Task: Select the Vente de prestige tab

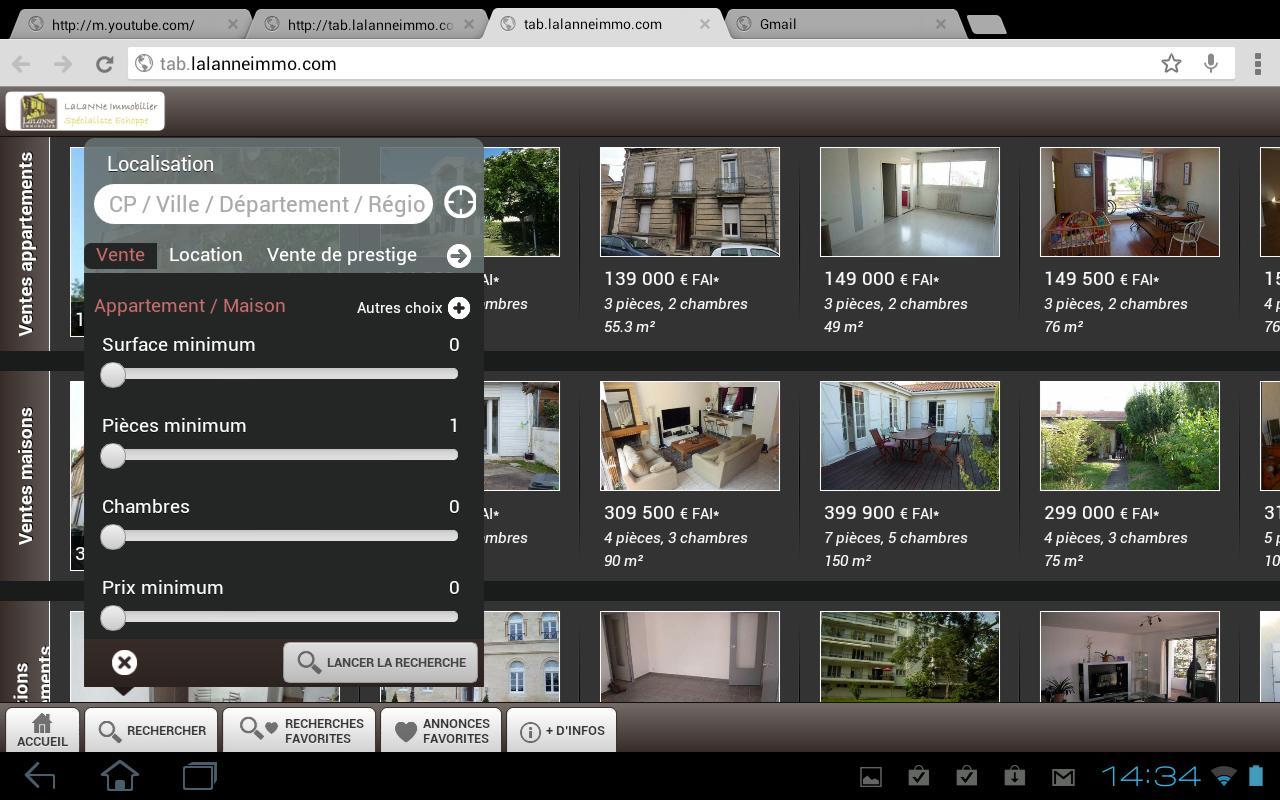Action: 342,255
